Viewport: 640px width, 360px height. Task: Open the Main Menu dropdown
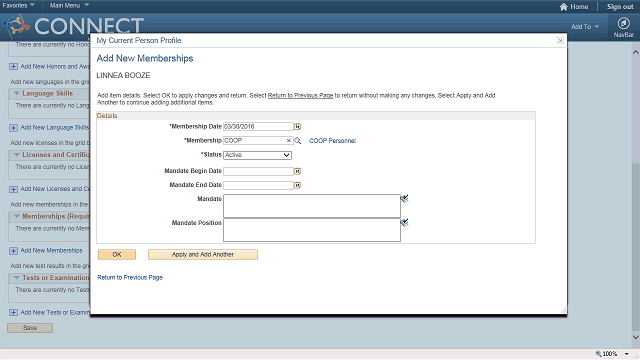pyautogui.click(x=69, y=5)
